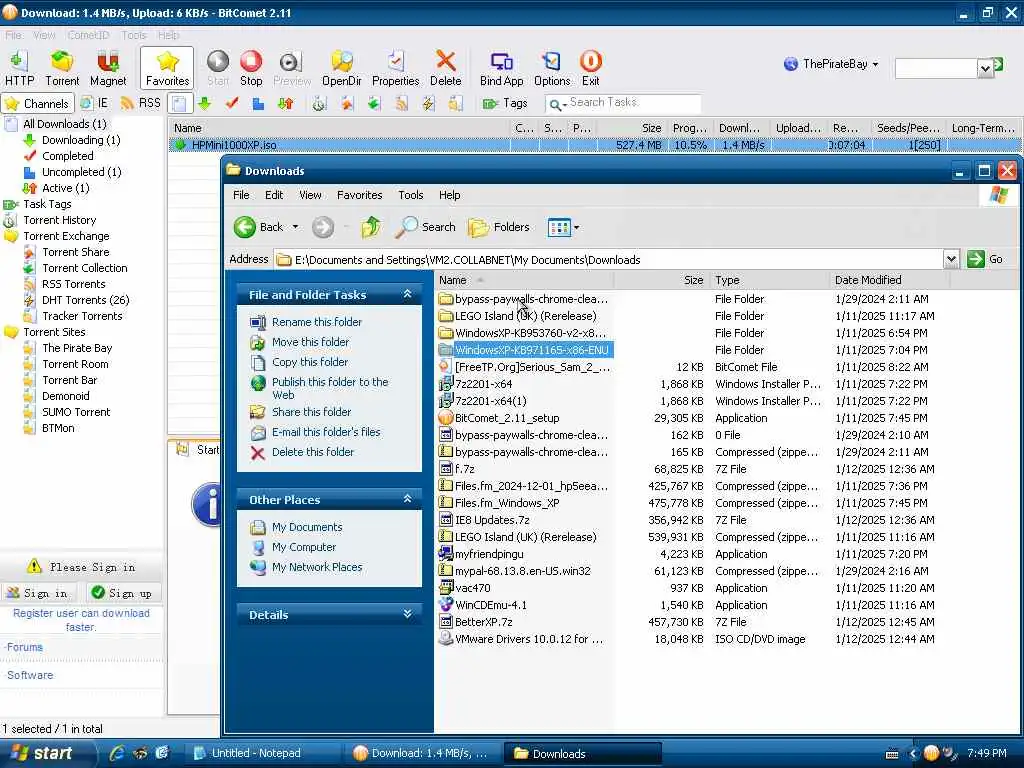Collapse the Other Places panel
The height and width of the screenshot is (768, 1024).
pyautogui.click(x=408, y=500)
